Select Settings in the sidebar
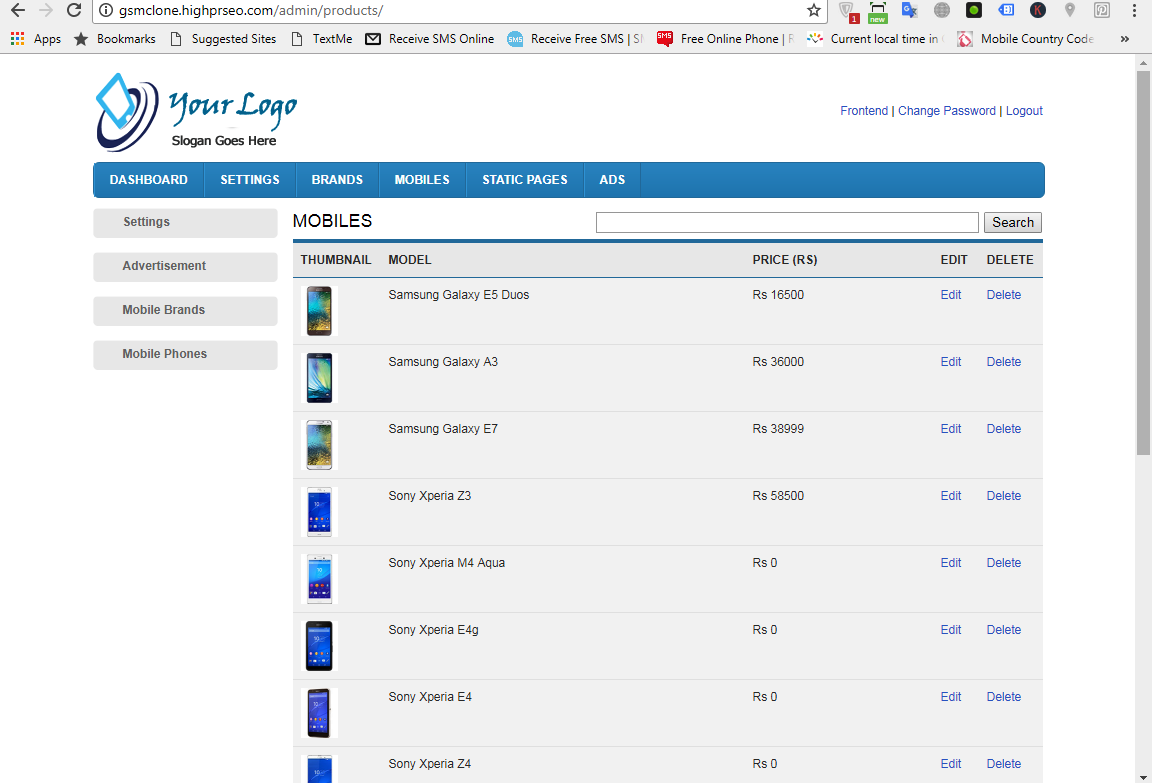Screen dimensions: 1152x783 click(x=185, y=223)
